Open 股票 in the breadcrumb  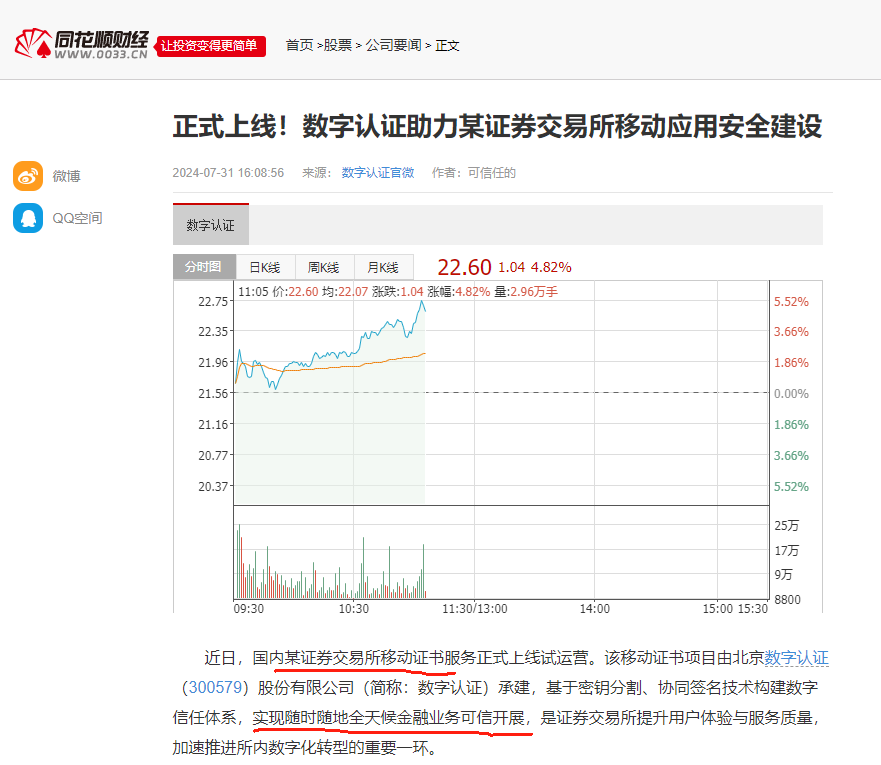click(338, 45)
